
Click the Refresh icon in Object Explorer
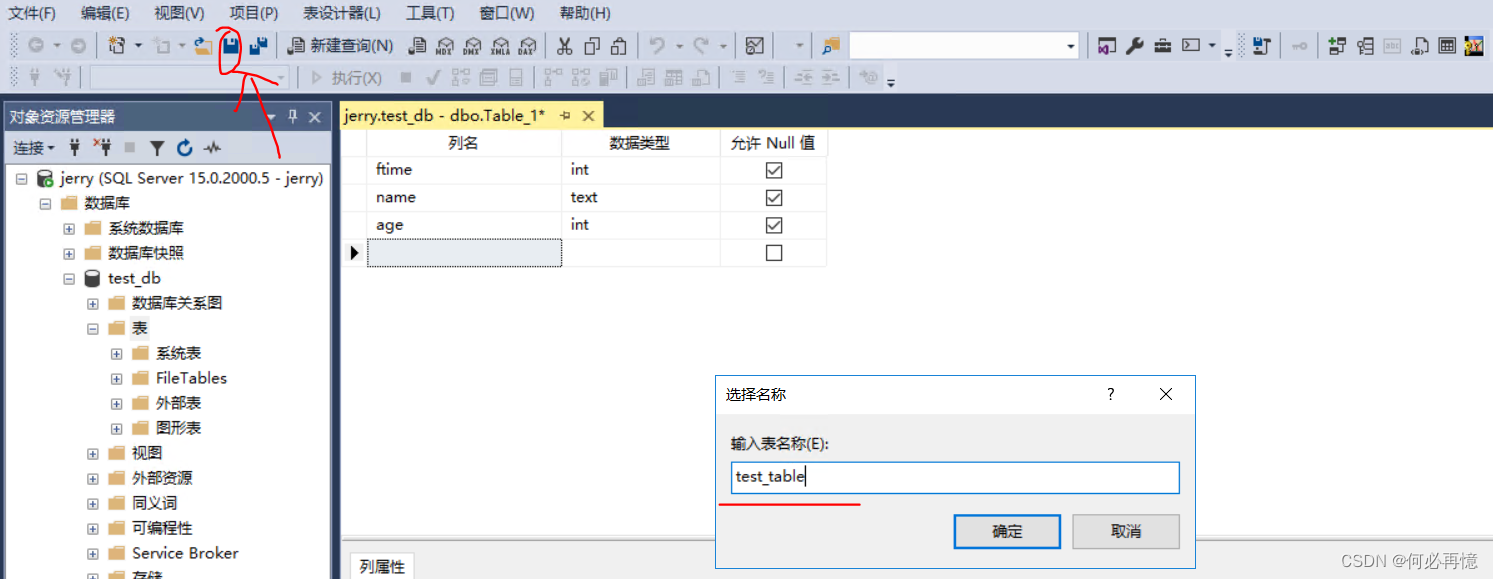click(185, 148)
